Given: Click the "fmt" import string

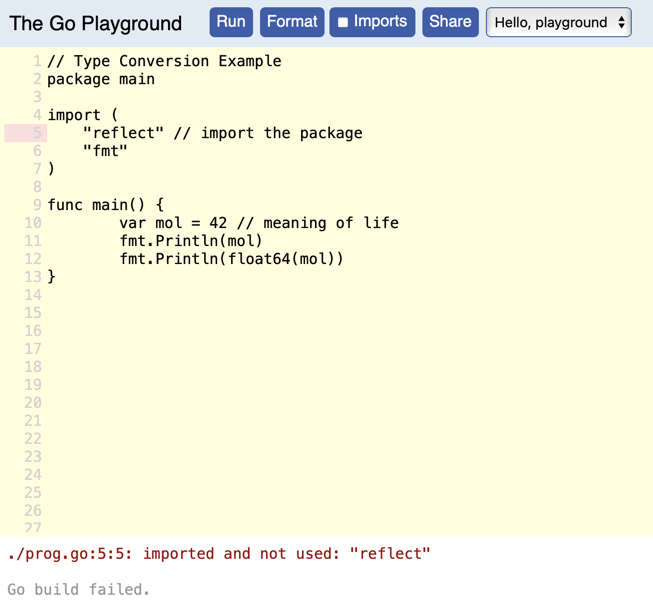Looking at the screenshot, I should 105,151.
